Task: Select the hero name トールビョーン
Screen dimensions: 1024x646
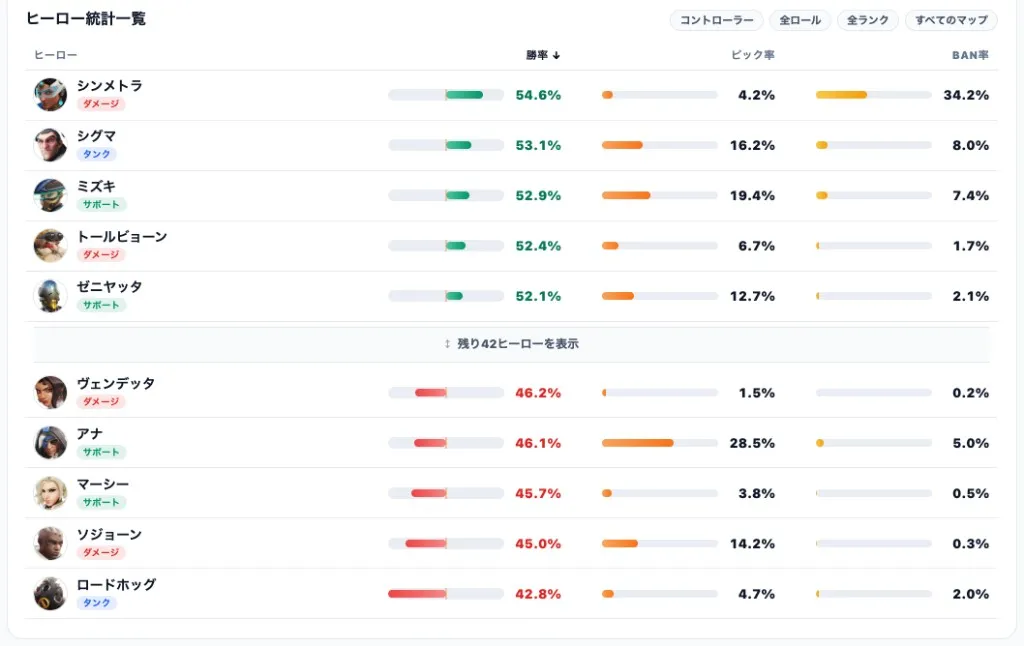Action: [x=122, y=236]
